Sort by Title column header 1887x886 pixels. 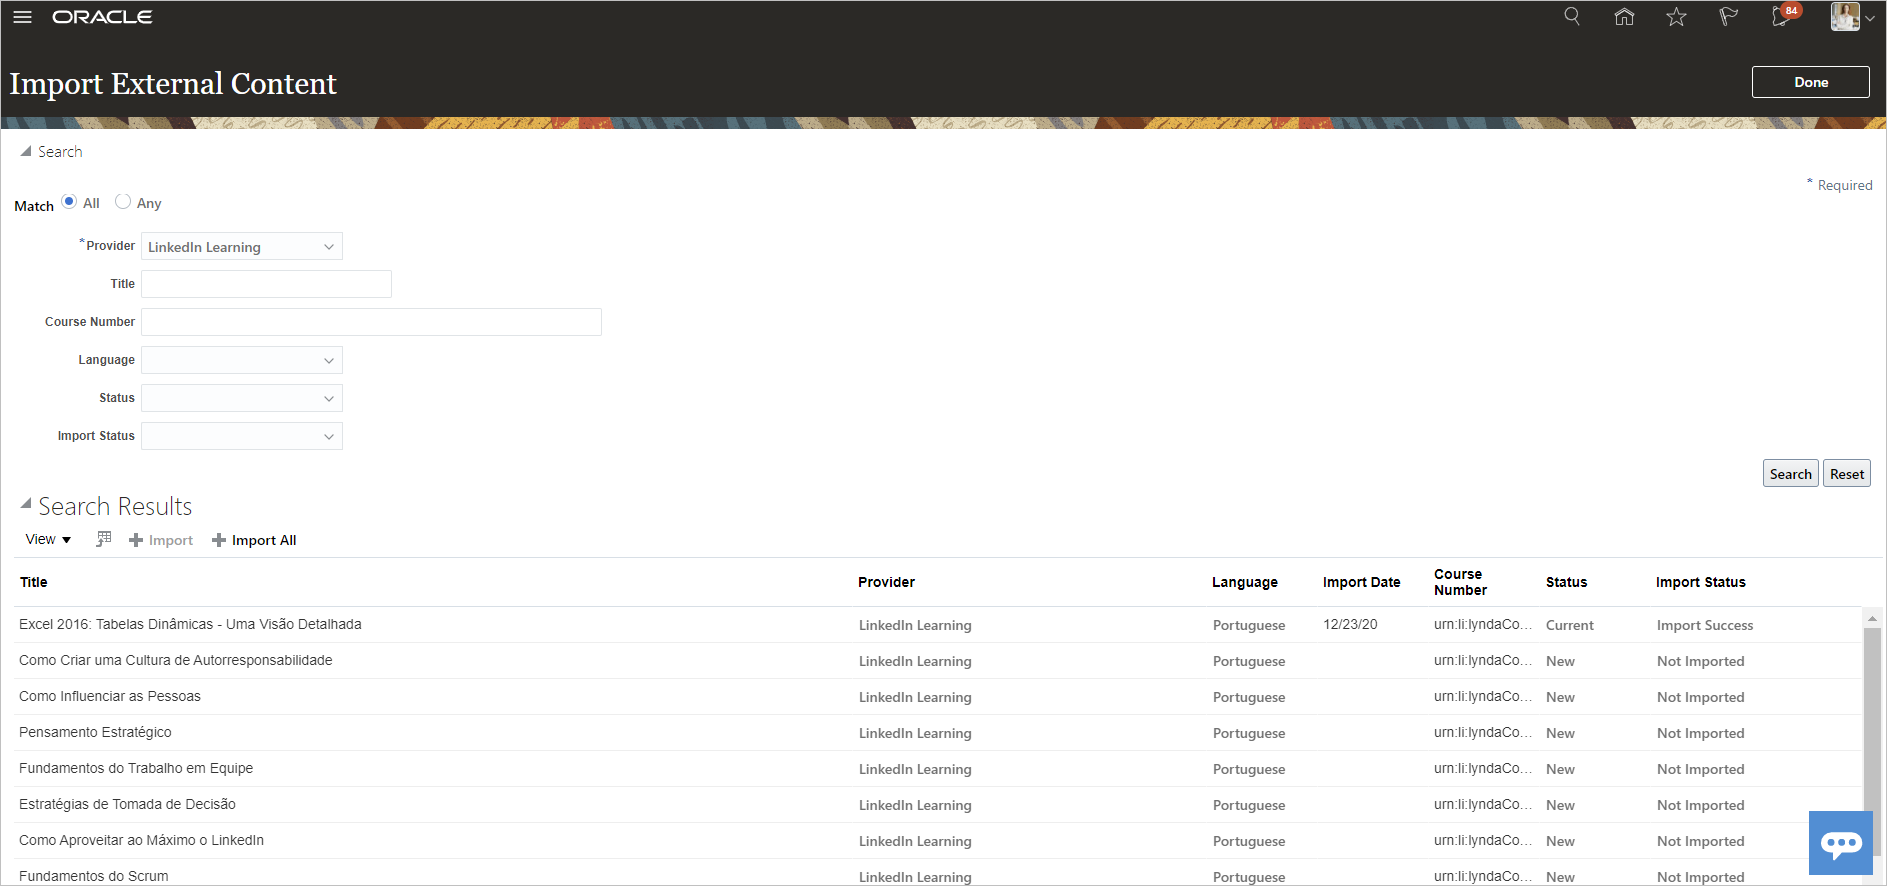[34, 582]
